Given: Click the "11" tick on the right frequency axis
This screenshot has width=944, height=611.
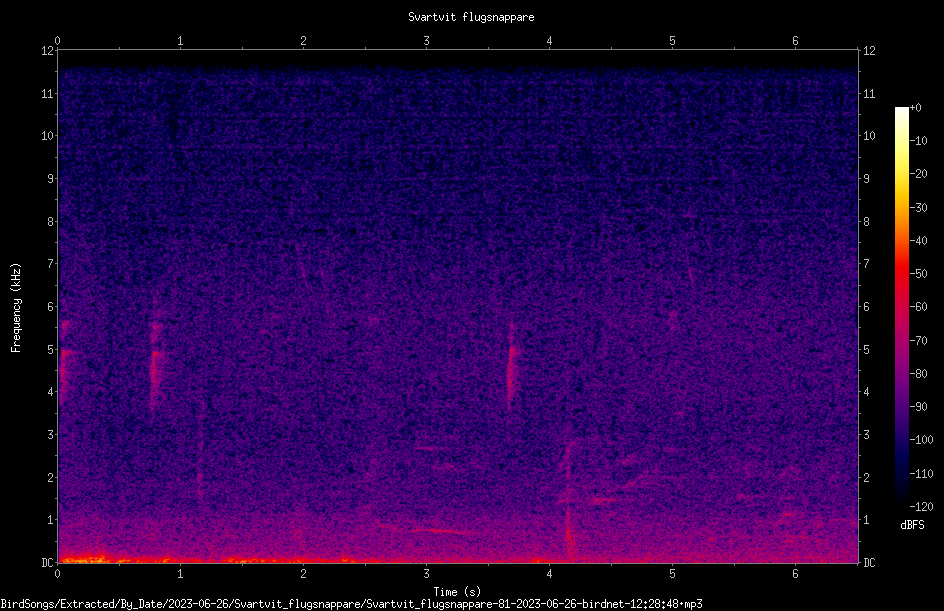Looking at the screenshot, I should tap(869, 93).
